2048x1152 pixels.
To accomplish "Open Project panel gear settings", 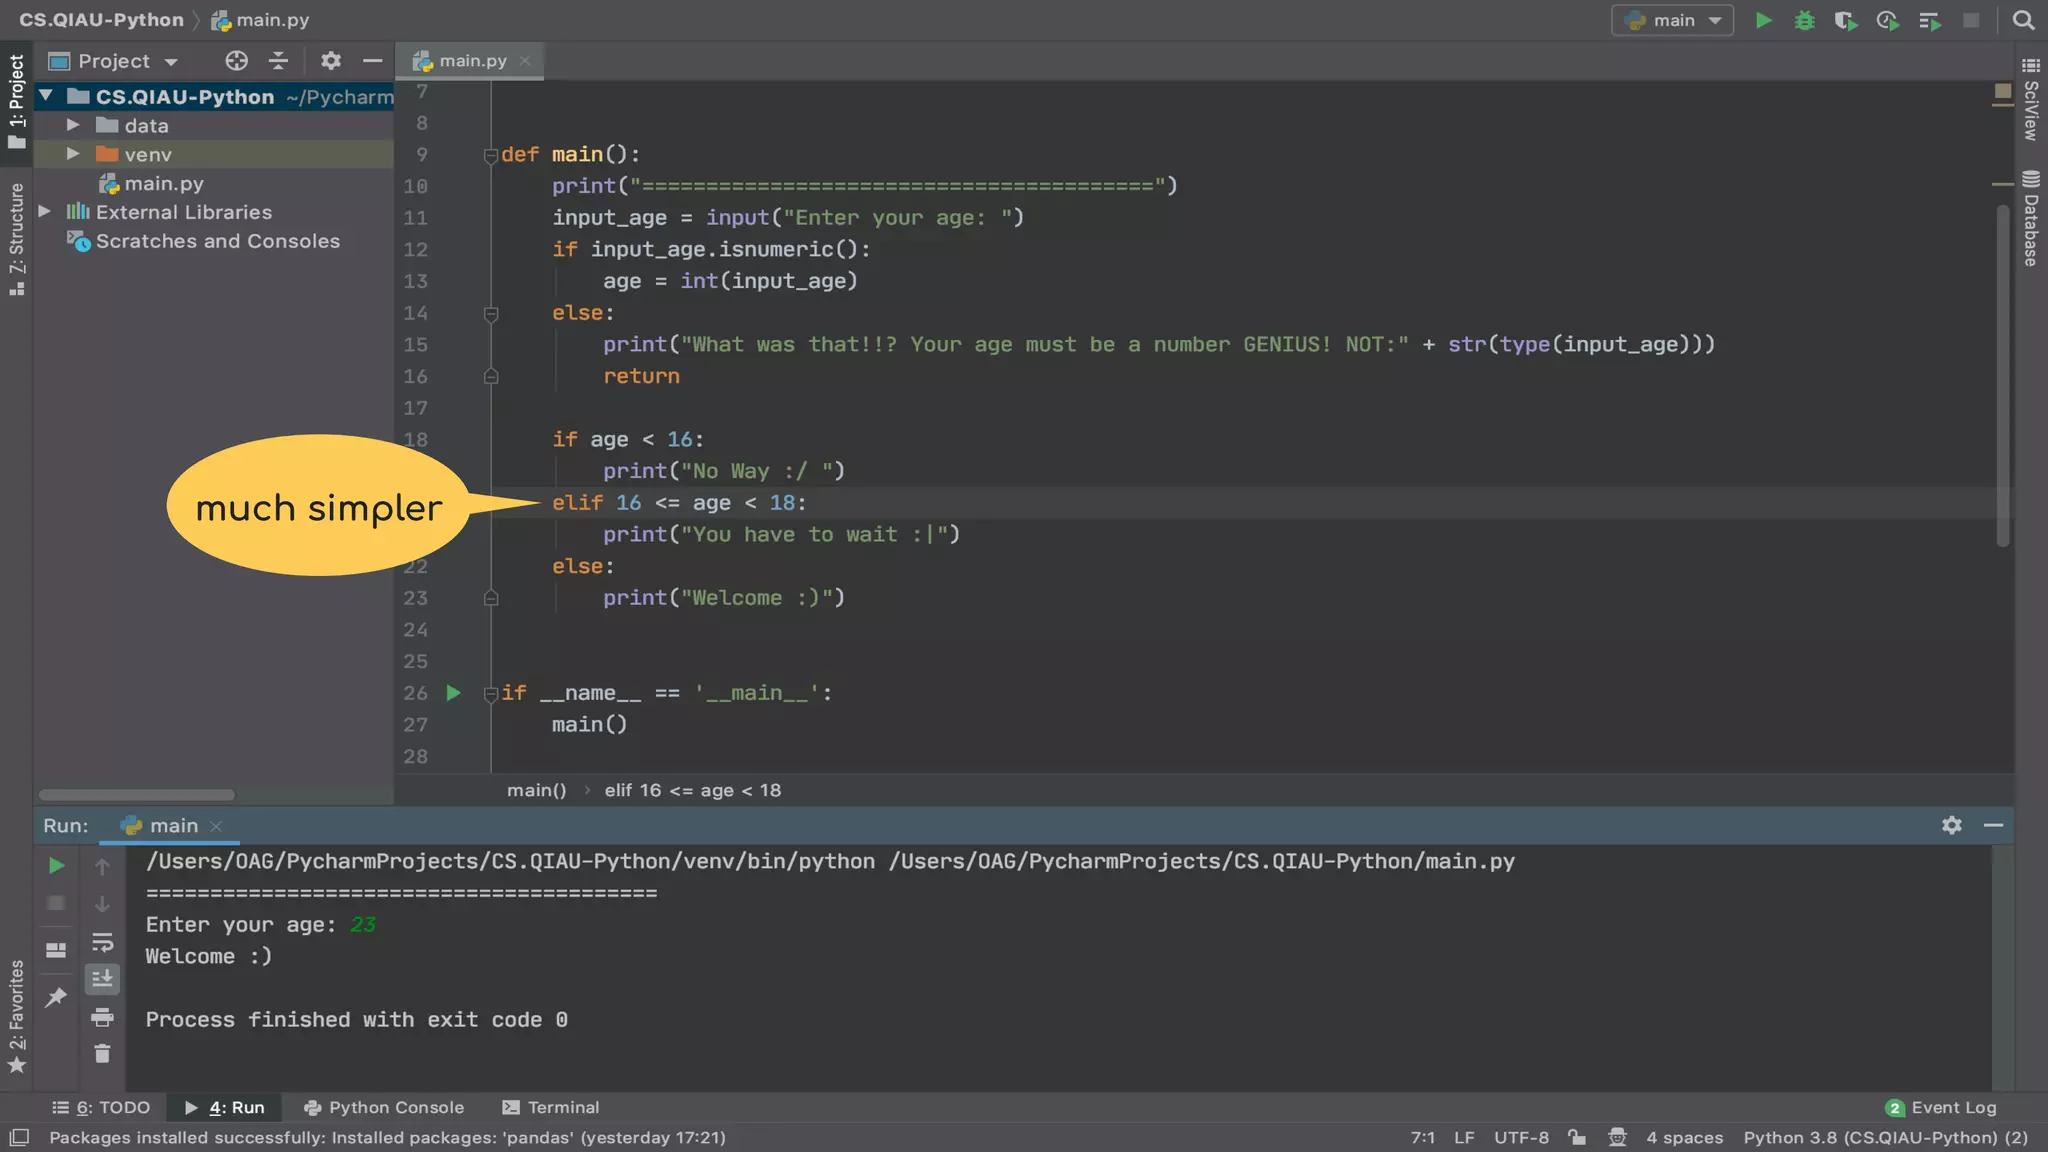I will pos(331,61).
